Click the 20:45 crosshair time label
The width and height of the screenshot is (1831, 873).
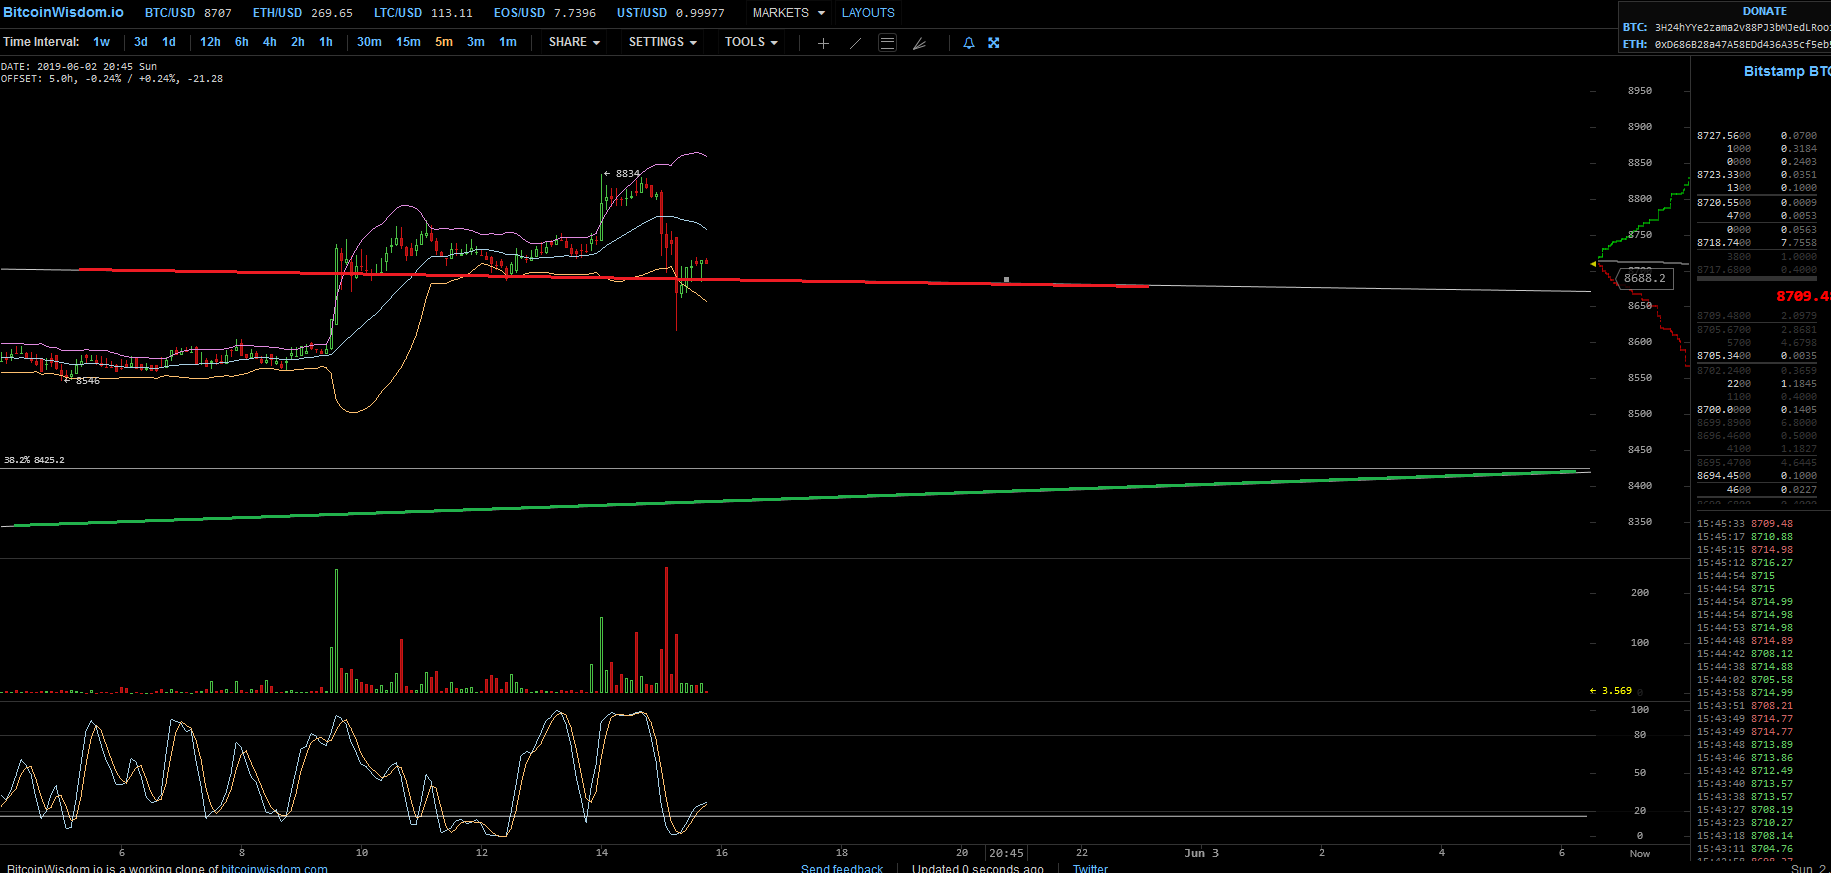1006,853
